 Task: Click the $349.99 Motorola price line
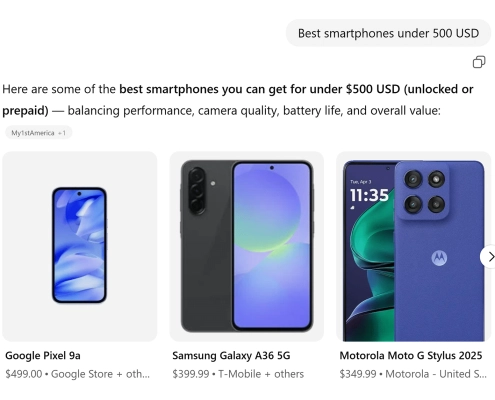click(x=413, y=374)
